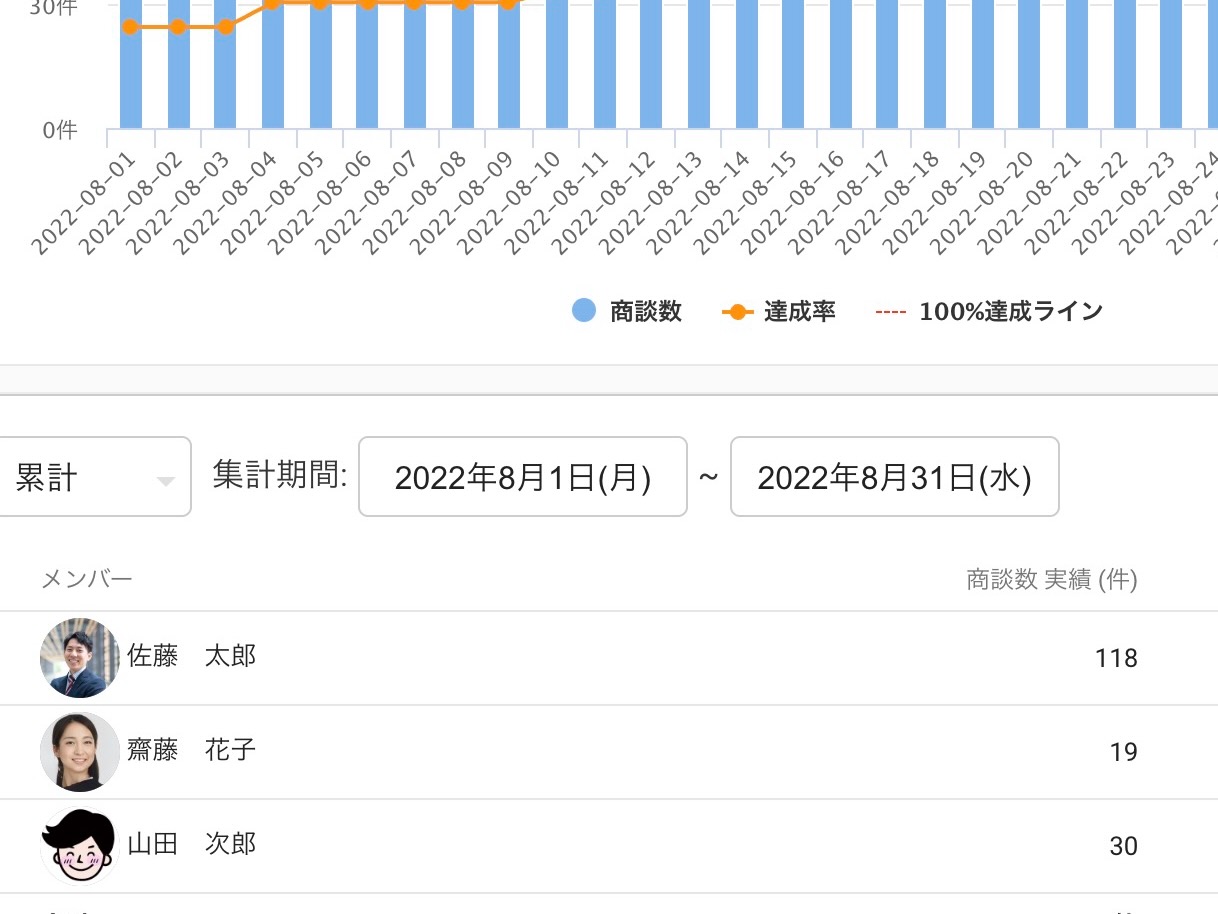Viewport: 1218px width, 914px height.
Task: Click the 0件 y-axis label
Action: click(60, 130)
